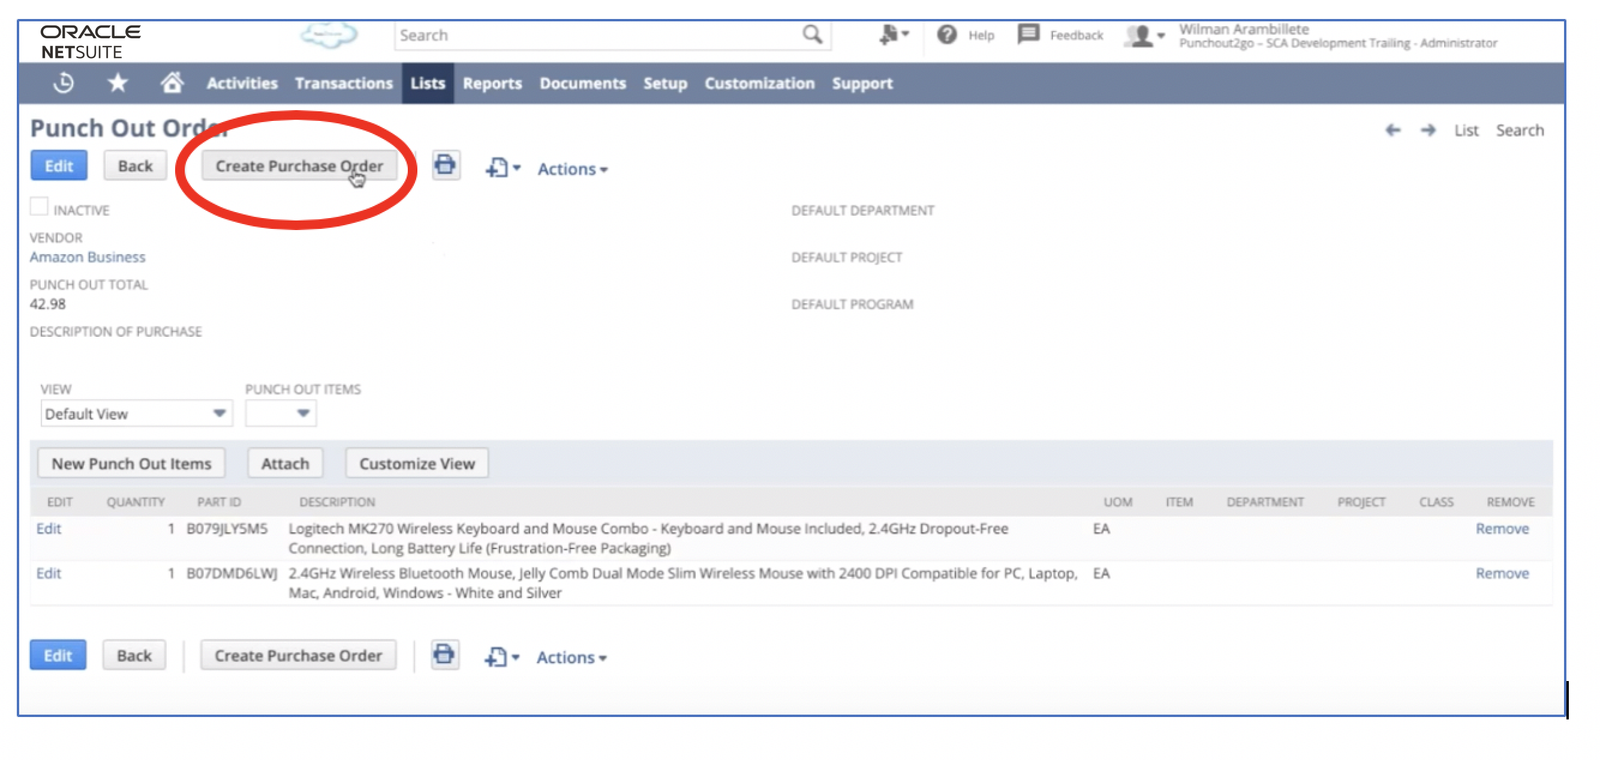Open the recent records clock icon
This screenshot has width=1600, height=760.
coord(63,83)
